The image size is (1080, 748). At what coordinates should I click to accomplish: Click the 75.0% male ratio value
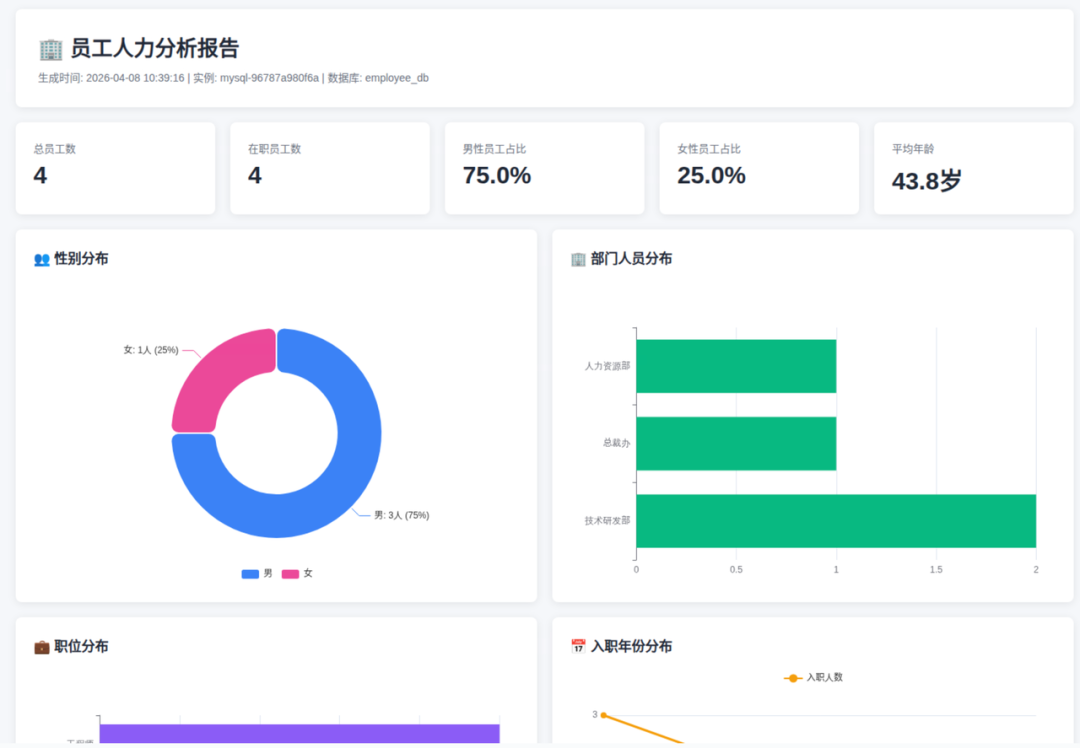tap(497, 176)
